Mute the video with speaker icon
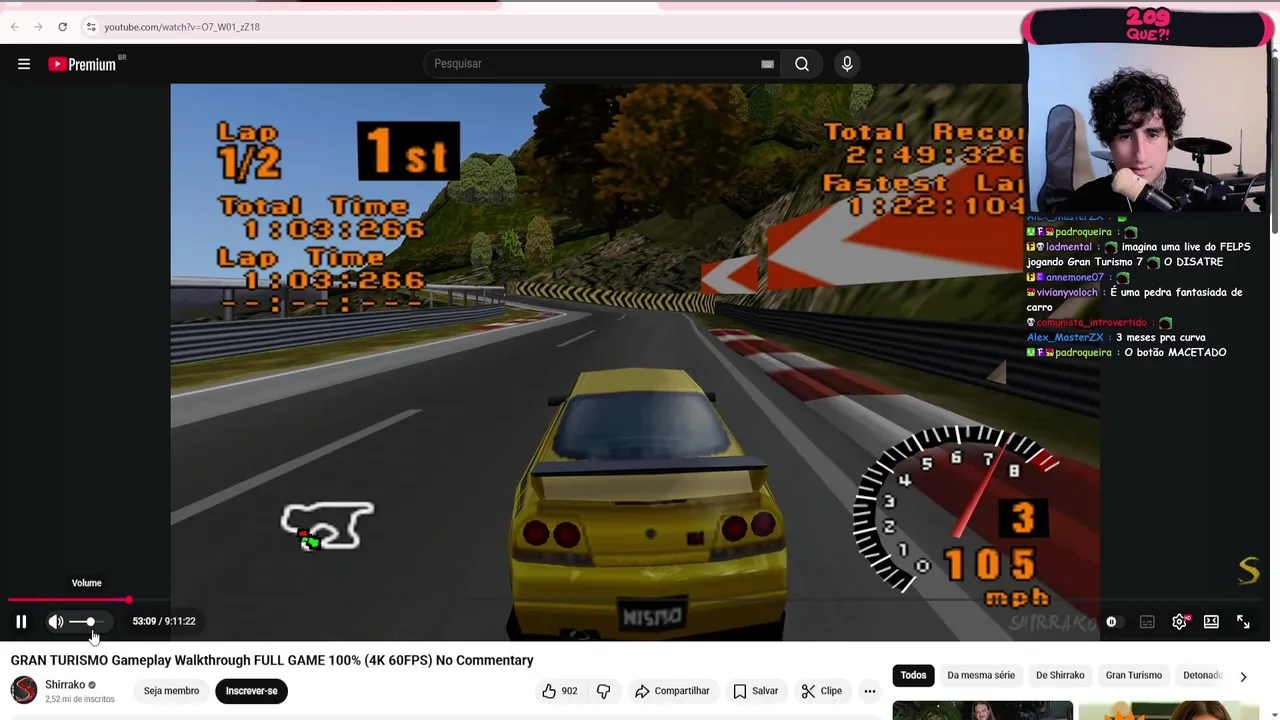The image size is (1280, 720). pos(56,622)
